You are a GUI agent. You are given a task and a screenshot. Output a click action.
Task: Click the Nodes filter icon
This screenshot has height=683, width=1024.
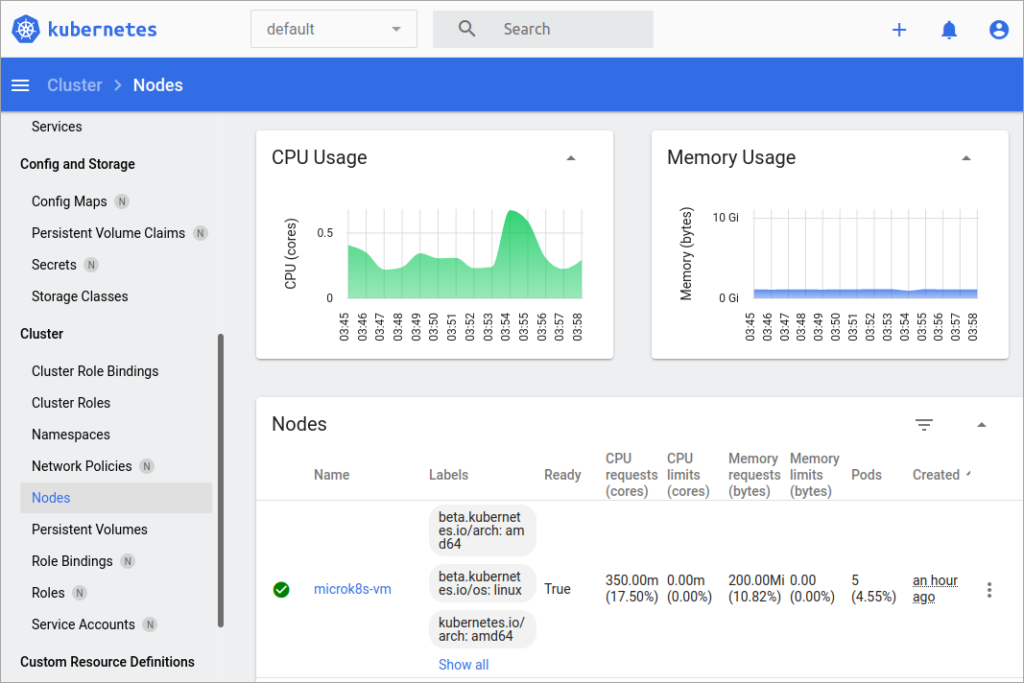tap(924, 425)
